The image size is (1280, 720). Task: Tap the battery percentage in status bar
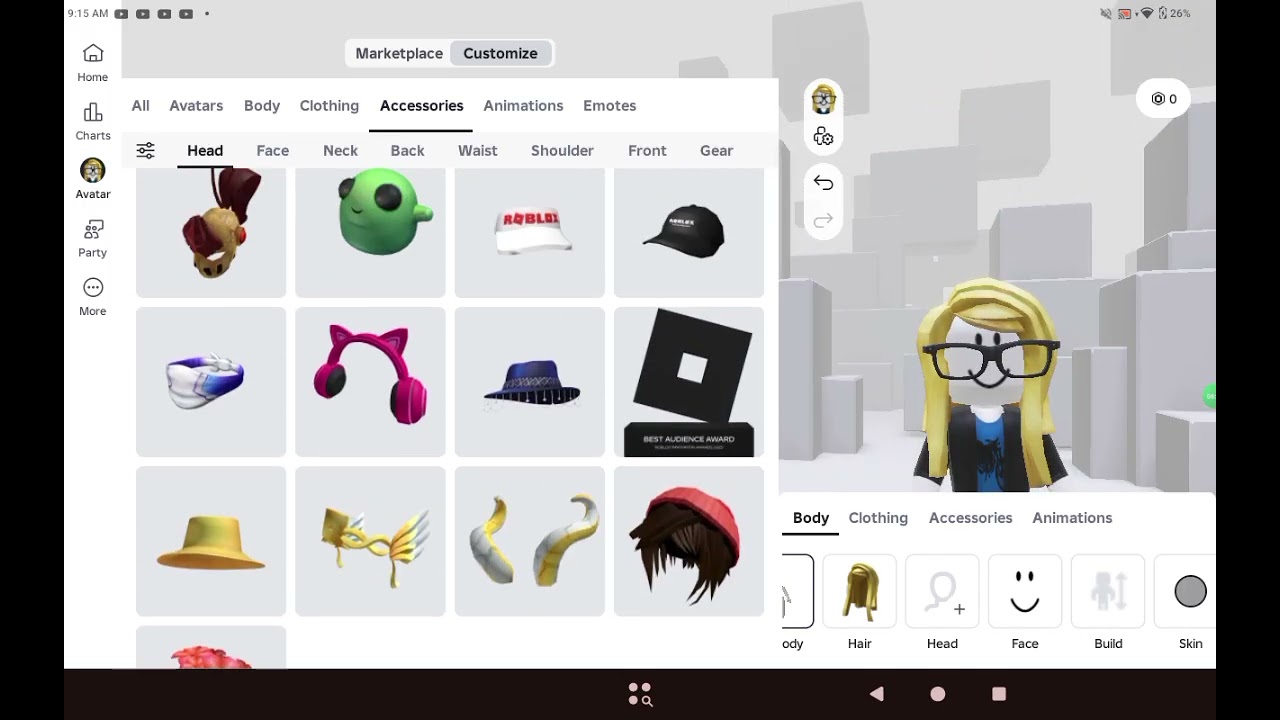(x=1180, y=14)
